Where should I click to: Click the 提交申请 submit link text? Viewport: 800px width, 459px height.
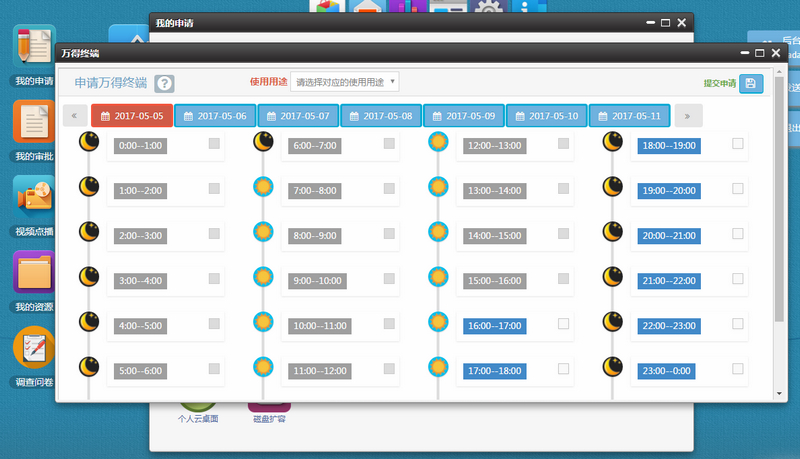point(720,84)
